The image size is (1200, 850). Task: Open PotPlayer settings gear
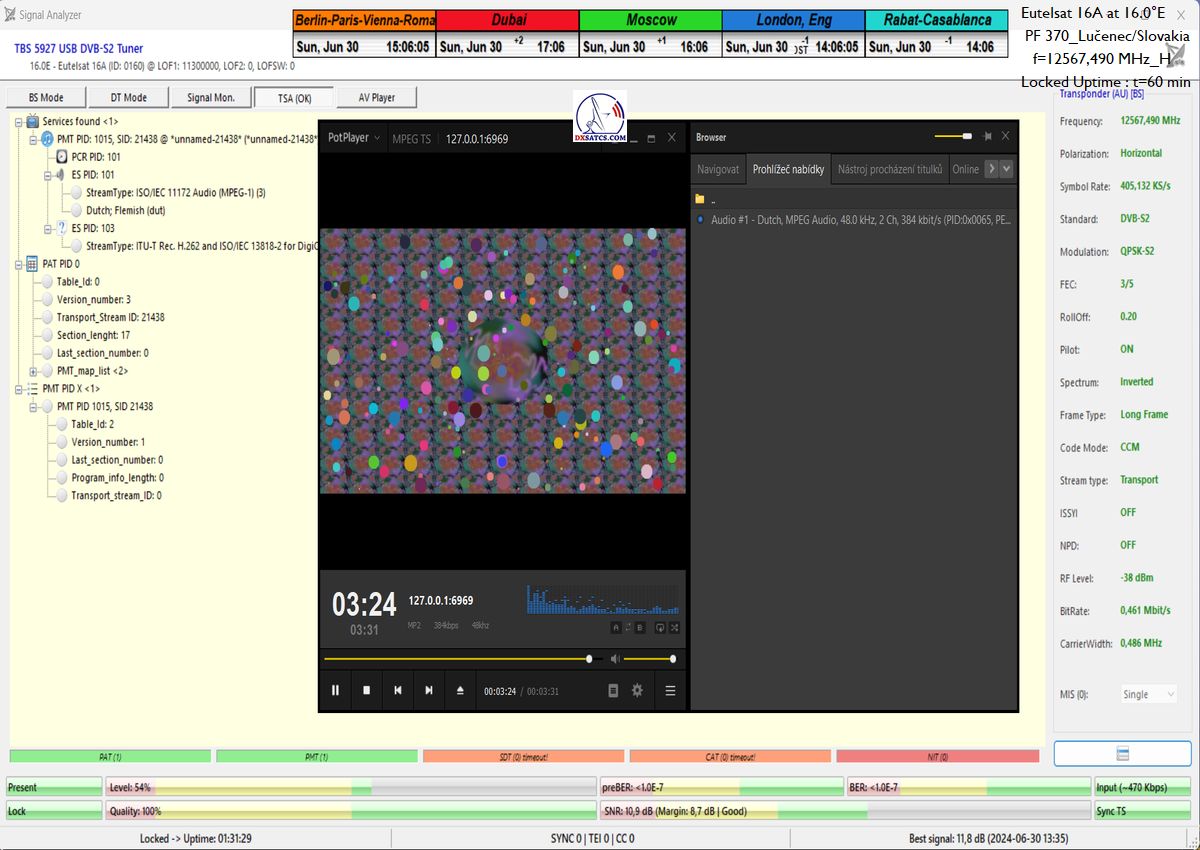(637, 690)
